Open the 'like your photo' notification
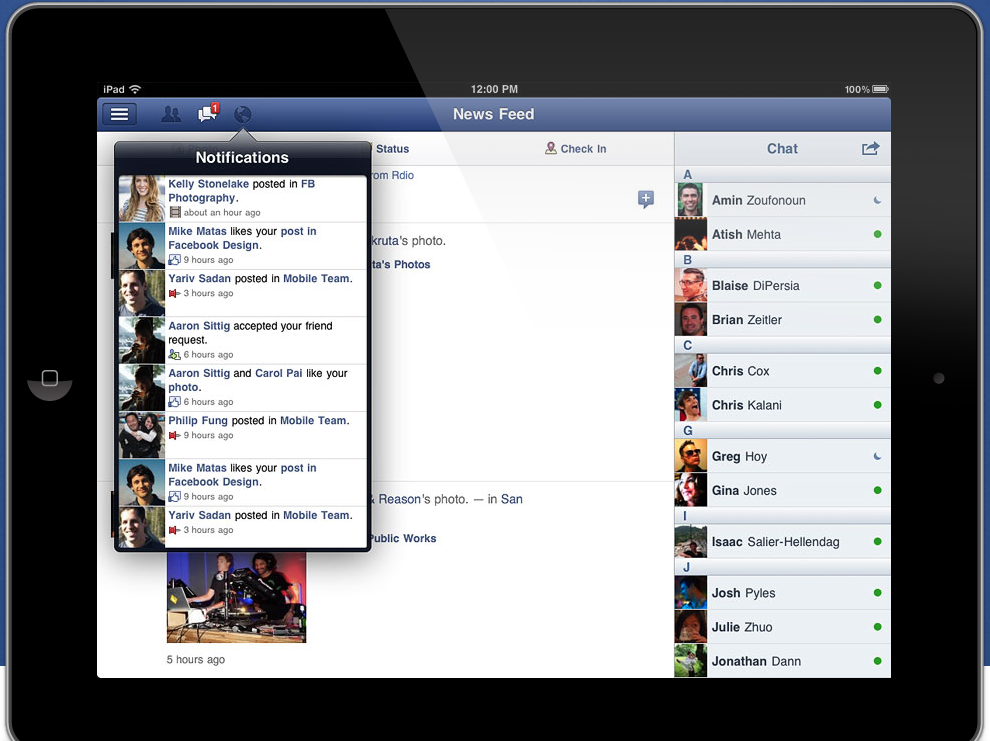The width and height of the screenshot is (990, 741). pos(242,388)
